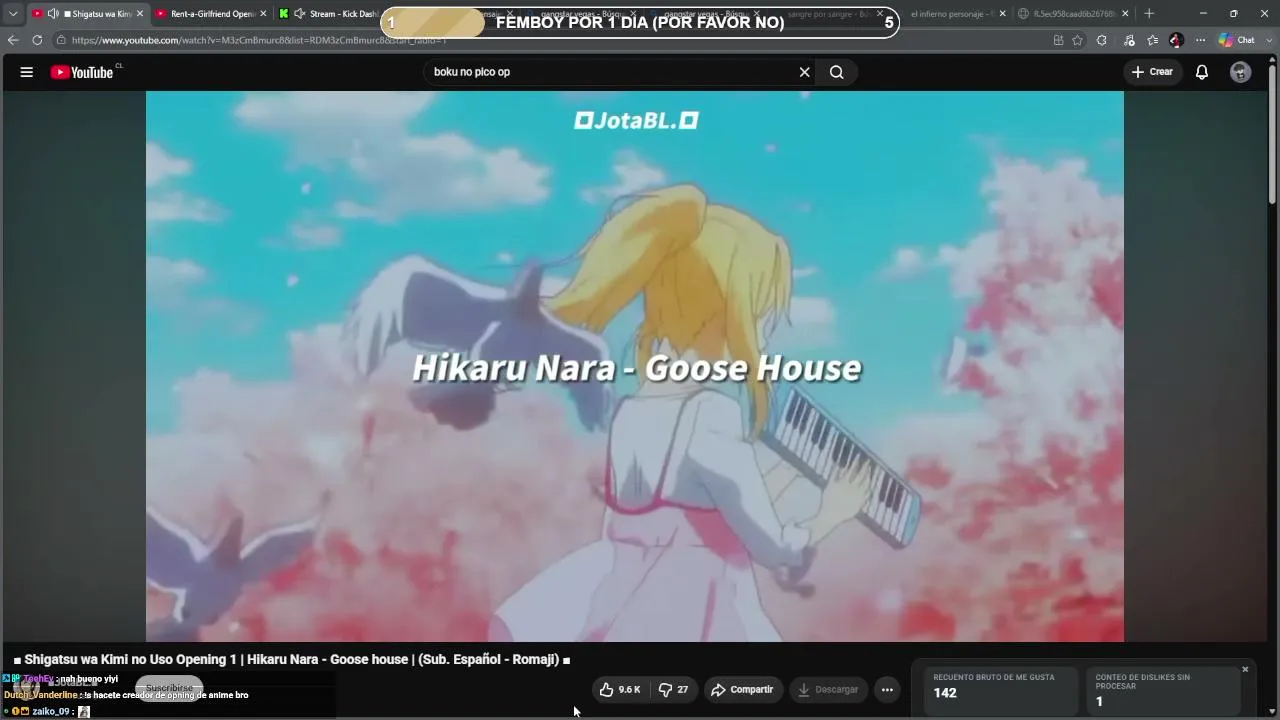This screenshot has width=1280, height=720.
Task: Share the video with Compartir
Action: click(742, 690)
